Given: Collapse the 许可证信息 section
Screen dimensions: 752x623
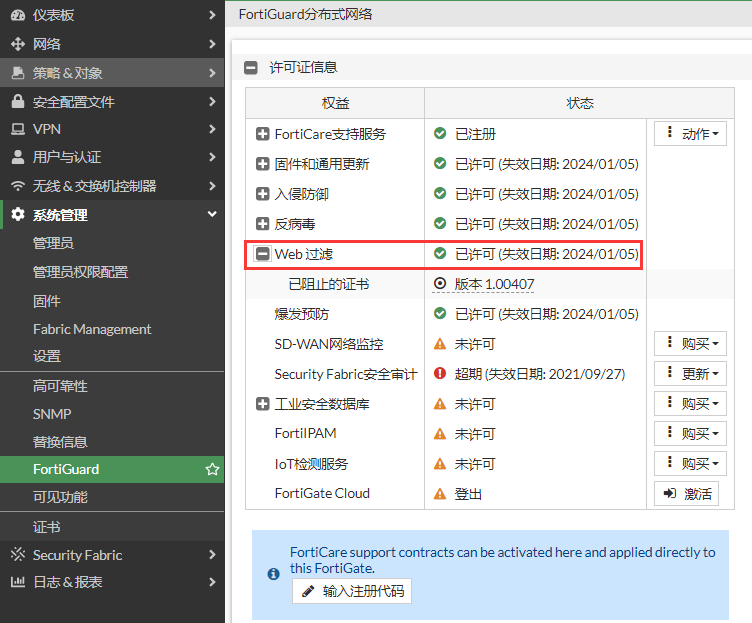Looking at the screenshot, I should click(250, 68).
